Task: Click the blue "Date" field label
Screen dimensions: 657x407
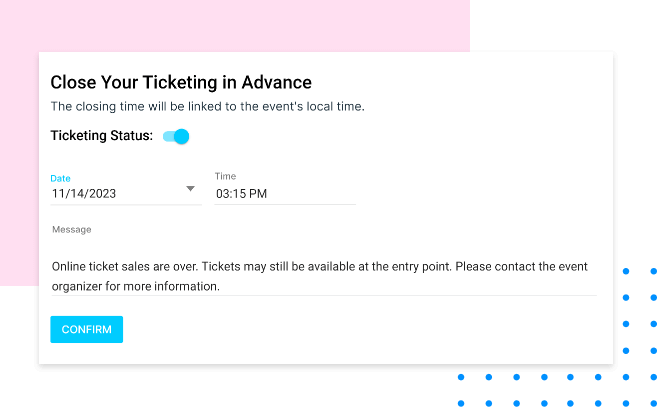Action: click(60, 178)
